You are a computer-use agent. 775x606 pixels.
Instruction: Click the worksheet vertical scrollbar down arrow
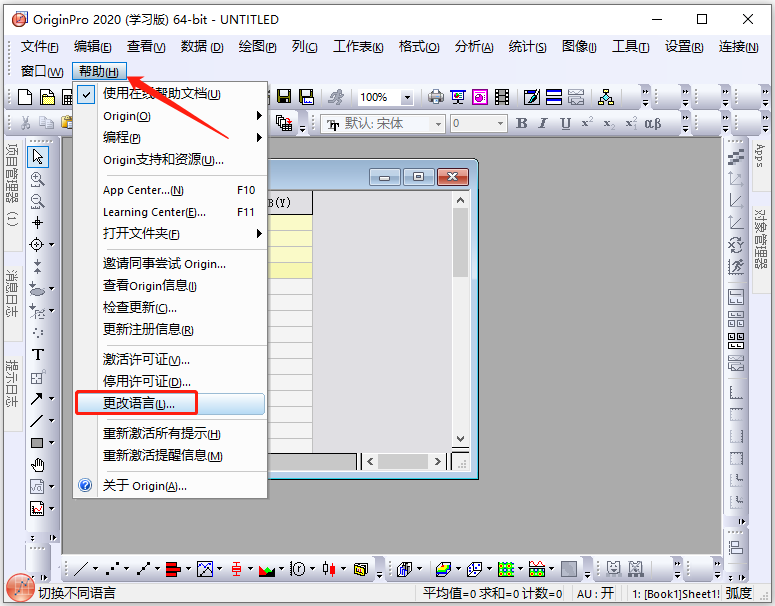click(x=460, y=438)
